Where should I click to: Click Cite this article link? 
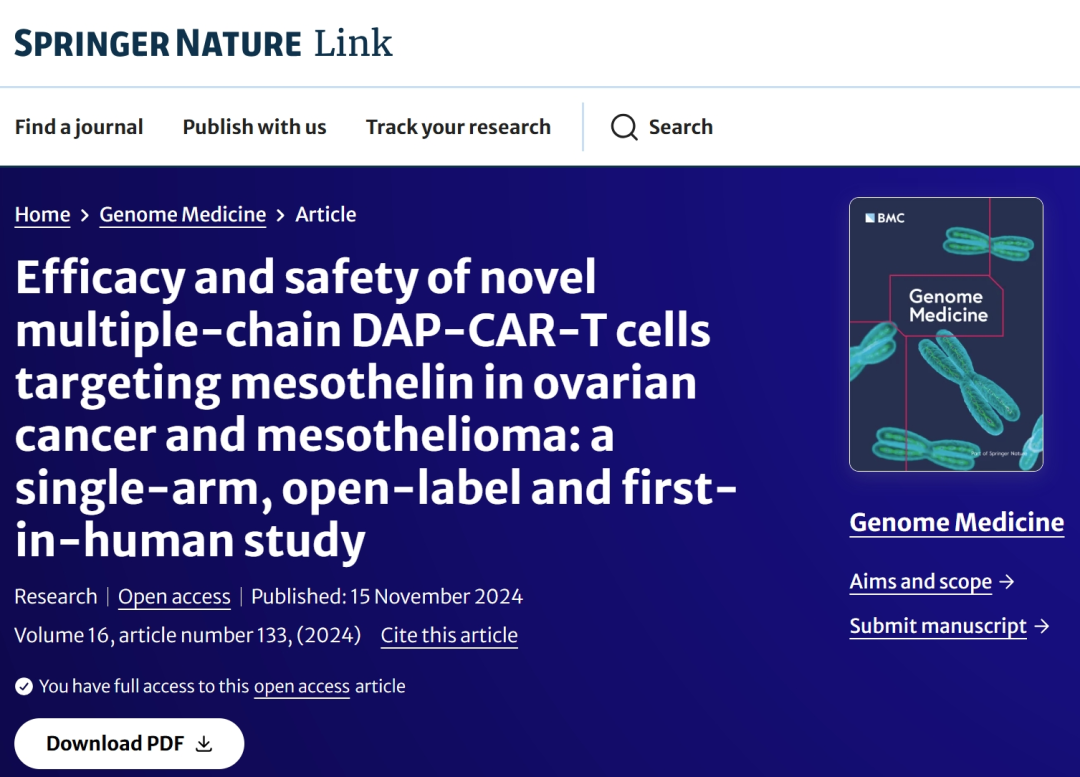pos(449,635)
